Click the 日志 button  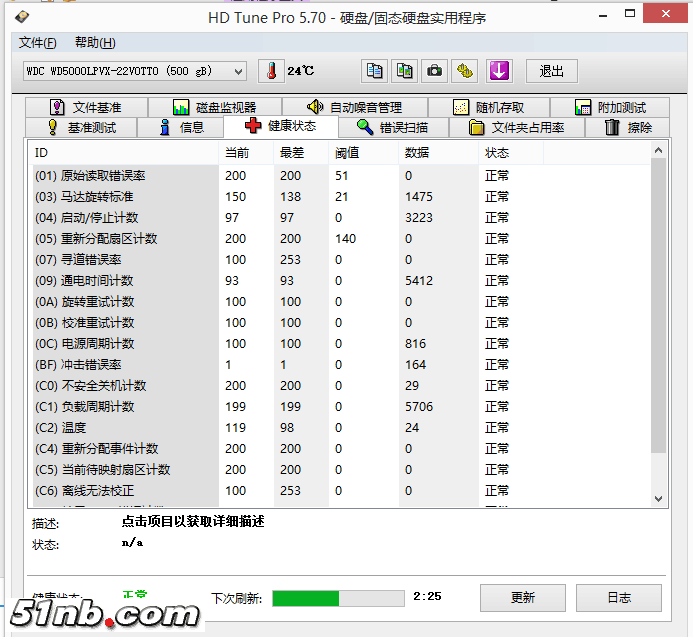(619, 598)
